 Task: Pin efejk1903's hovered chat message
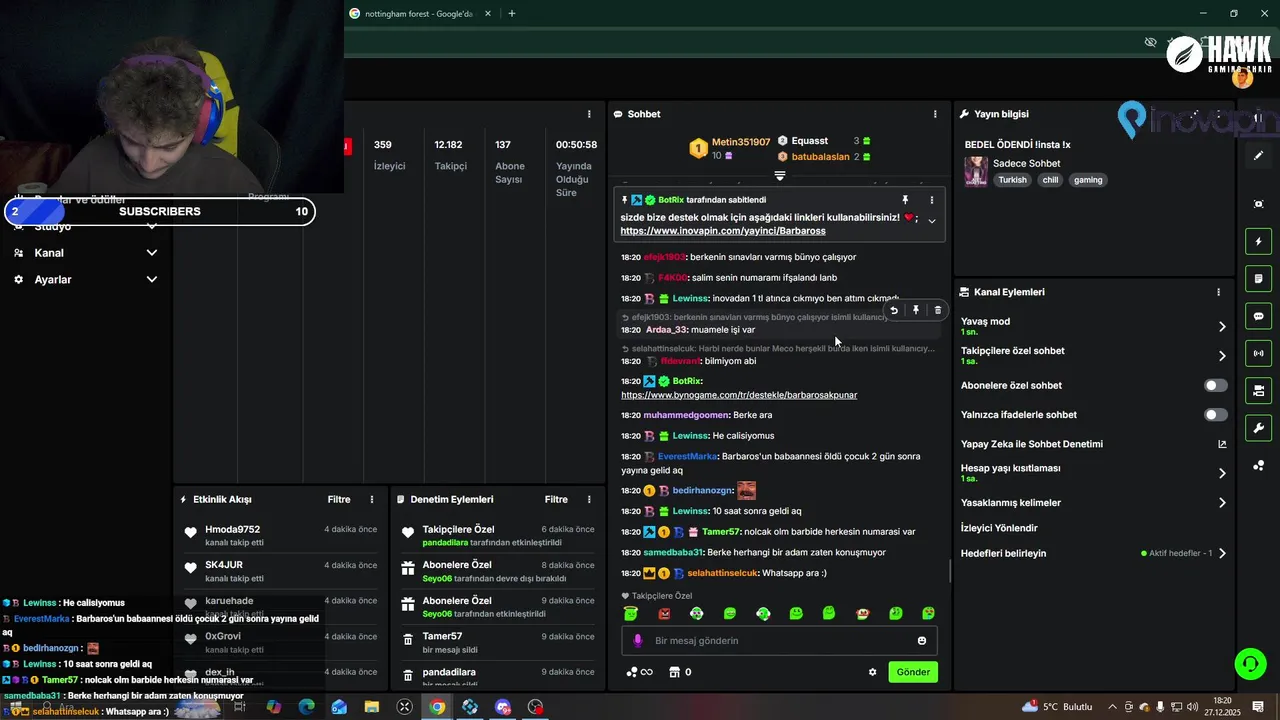pos(916,310)
